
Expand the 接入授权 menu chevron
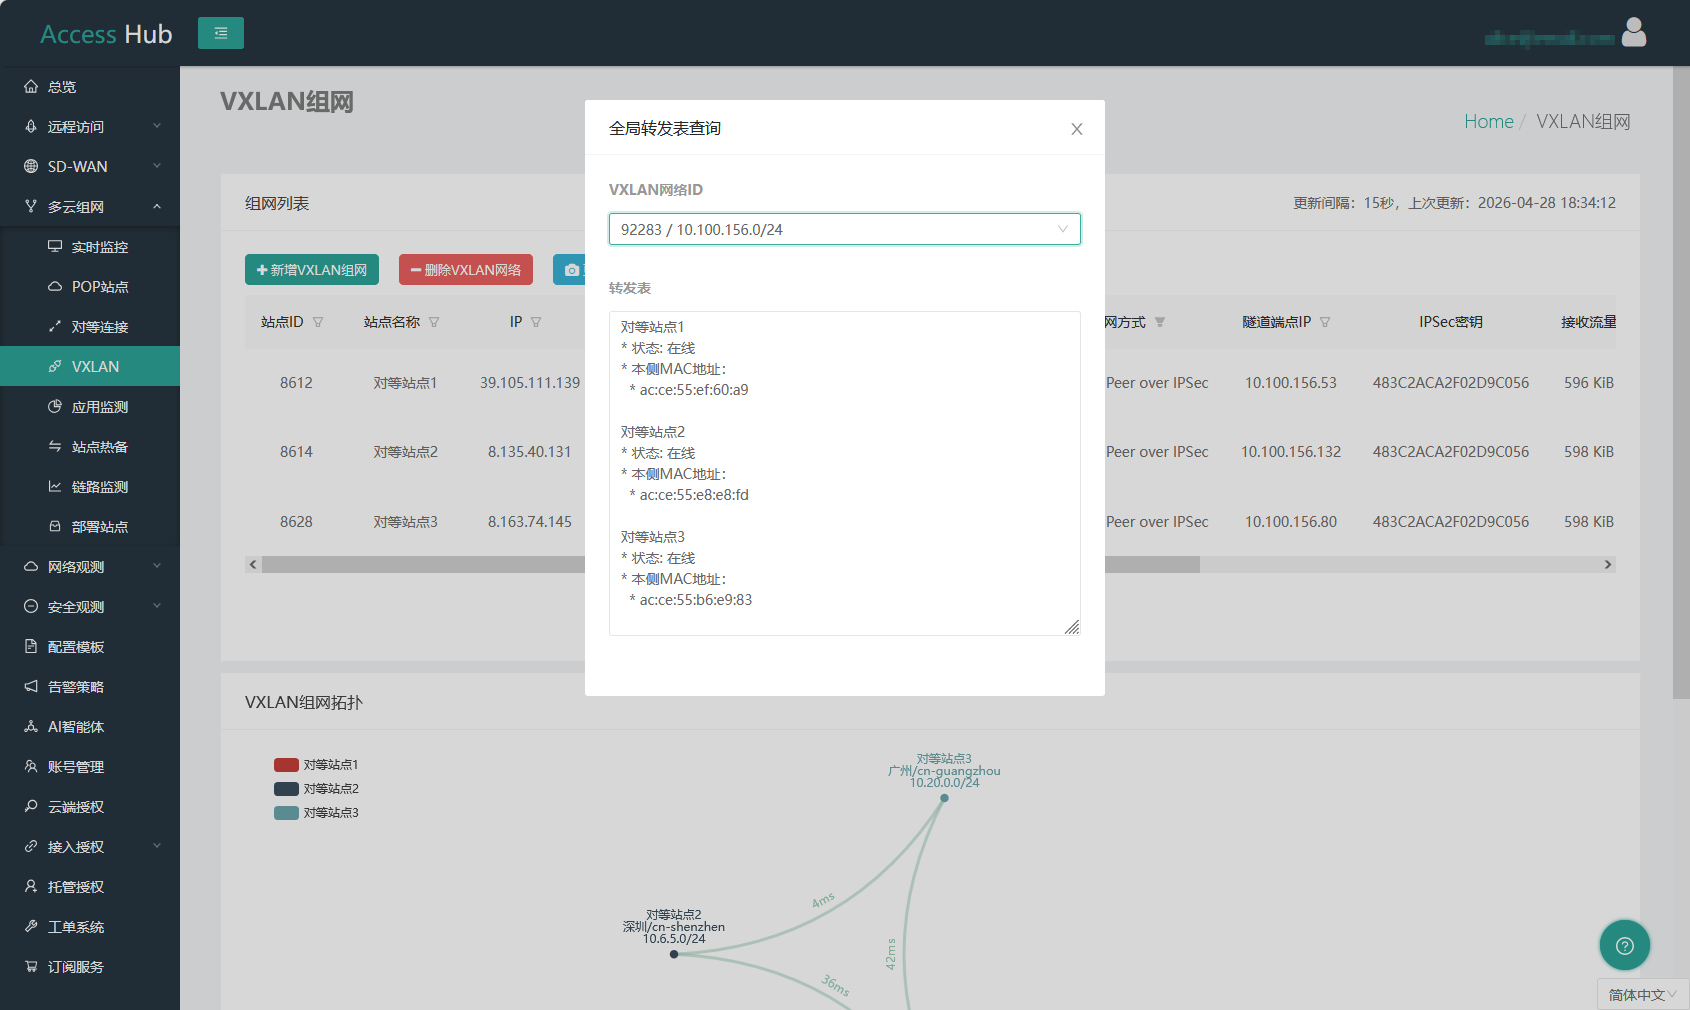[x=157, y=847]
